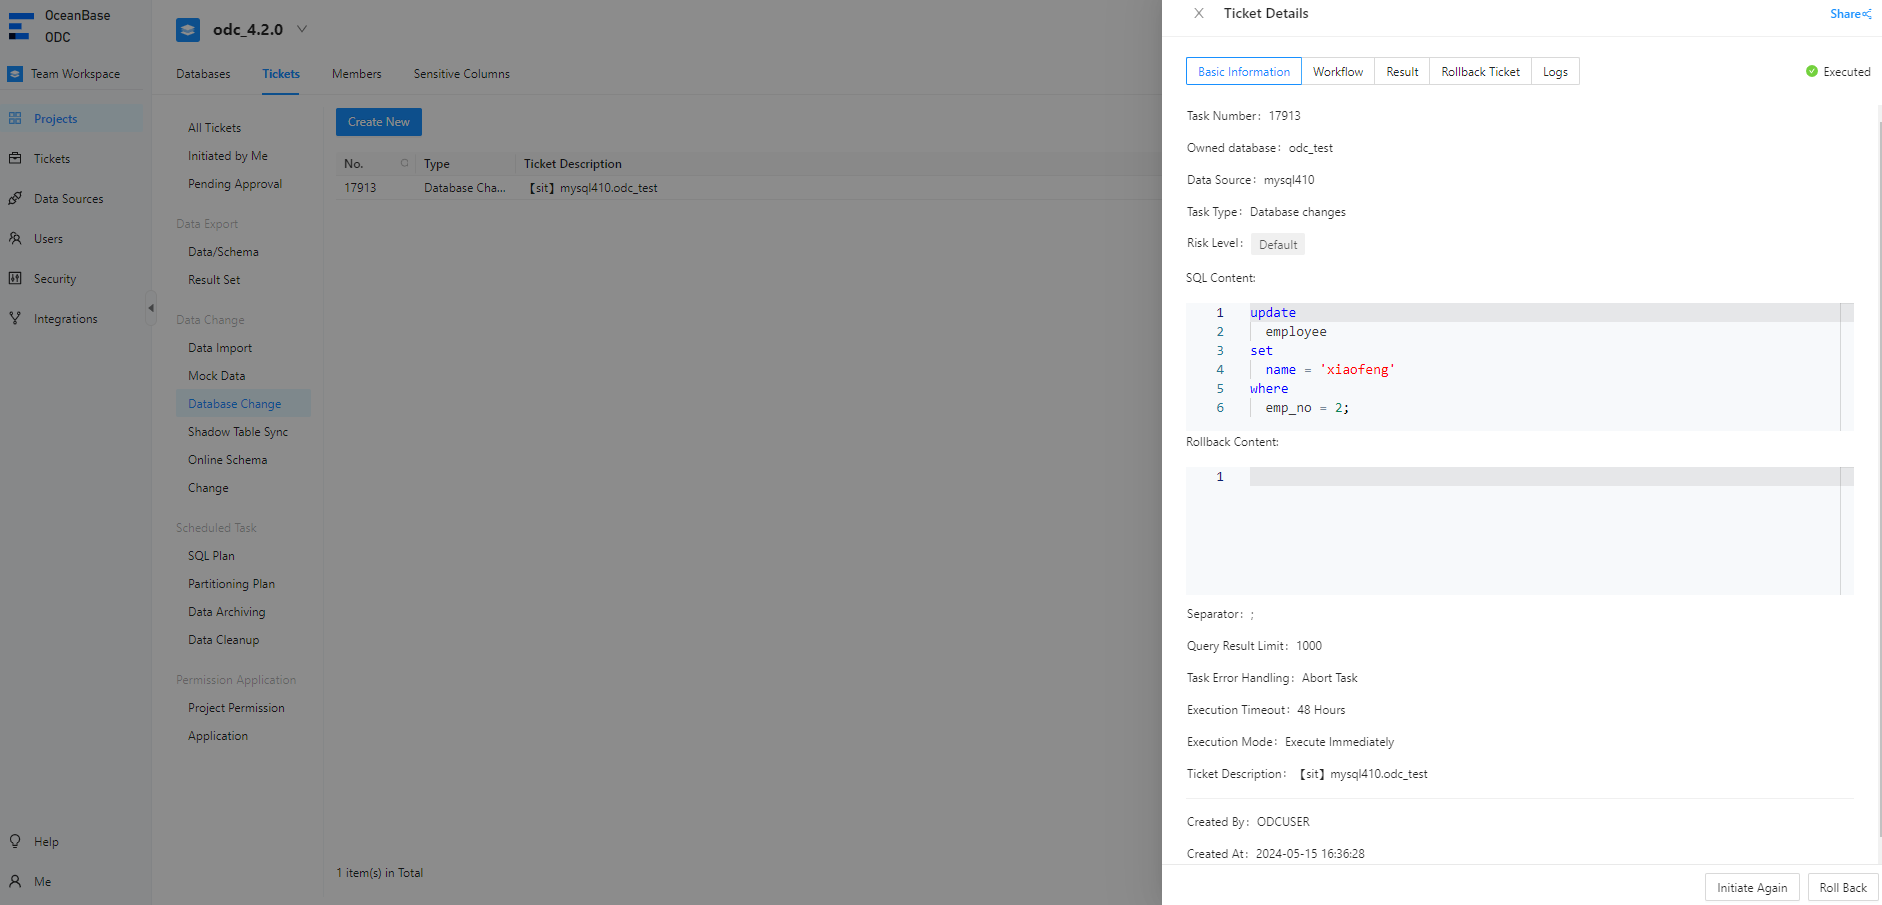
Task: Click inside the Rollback Content editor
Action: click(1540, 530)
